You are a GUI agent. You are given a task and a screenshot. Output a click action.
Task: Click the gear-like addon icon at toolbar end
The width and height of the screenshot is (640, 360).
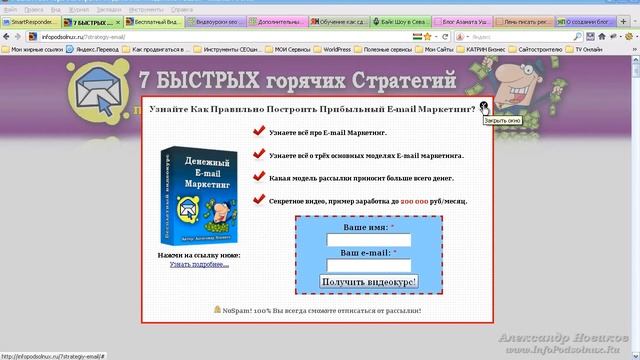tap(629, 37)
